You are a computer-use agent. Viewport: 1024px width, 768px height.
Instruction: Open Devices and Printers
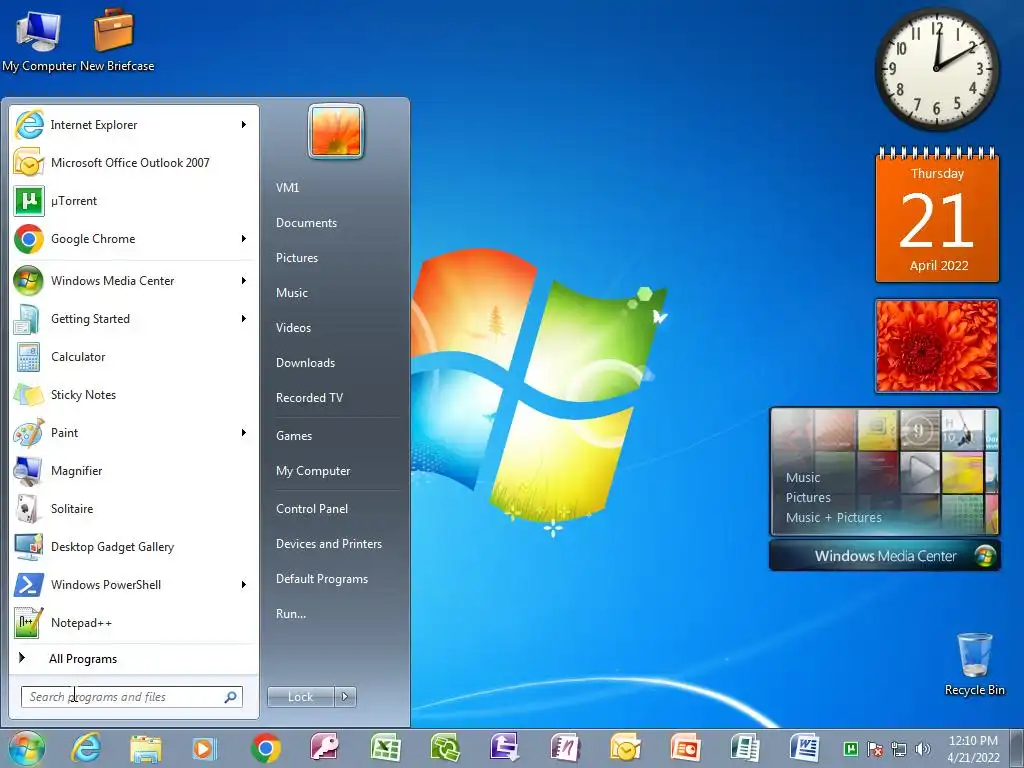(x=328, y=543)
